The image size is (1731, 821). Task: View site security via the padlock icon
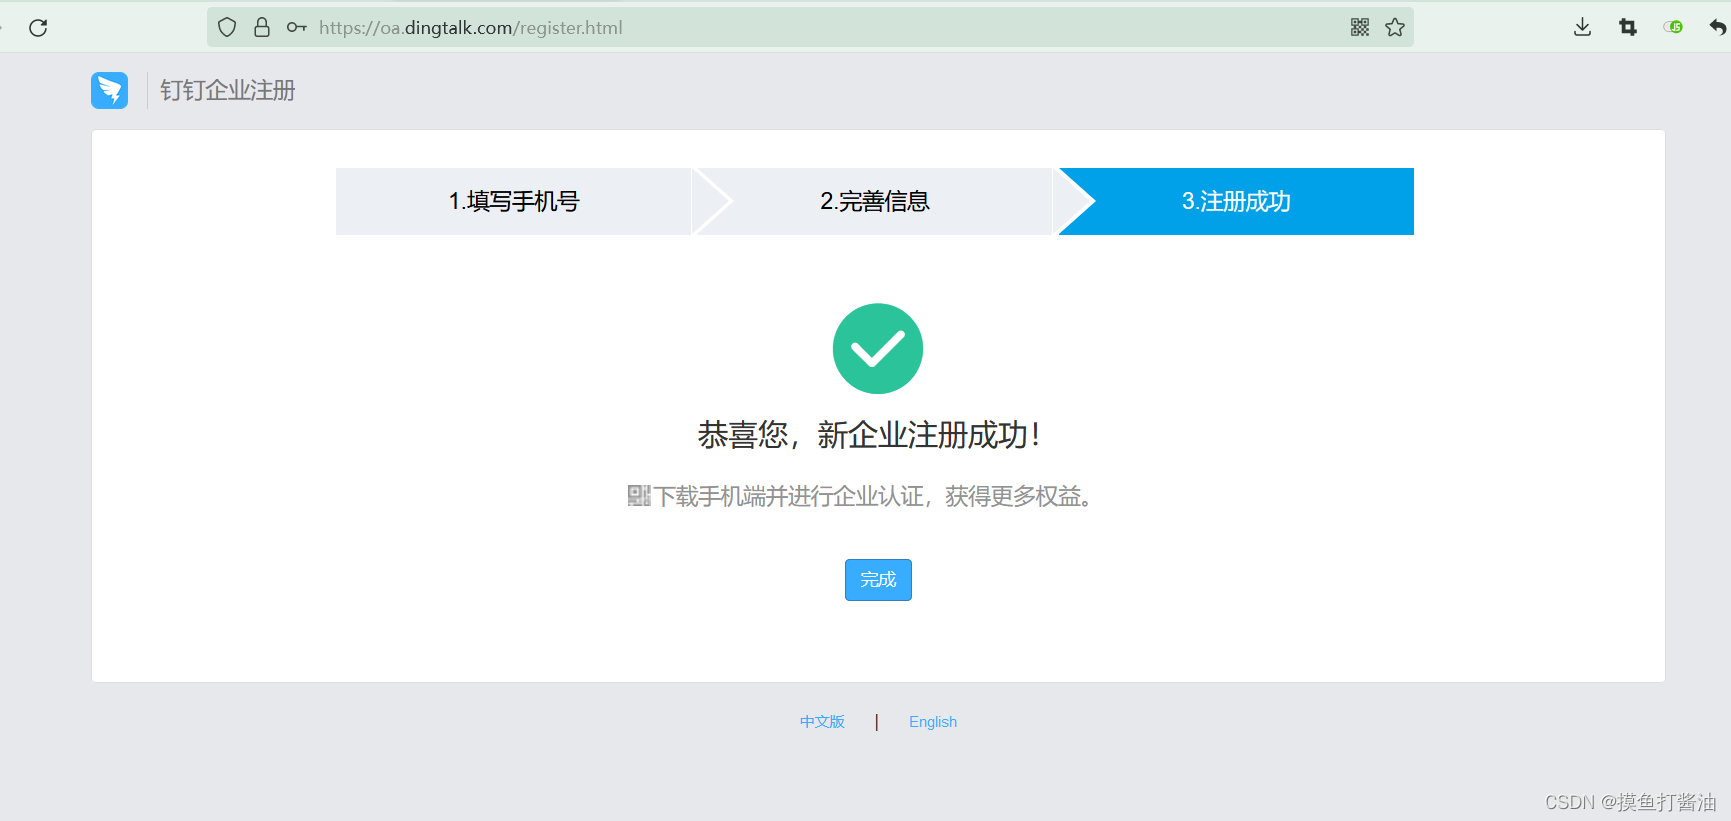(262, 27)
